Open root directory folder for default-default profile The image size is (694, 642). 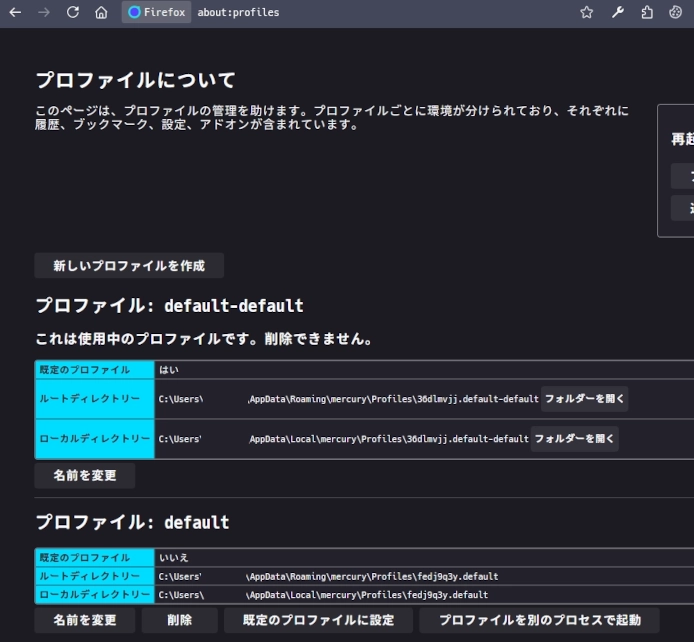point(584,399)
